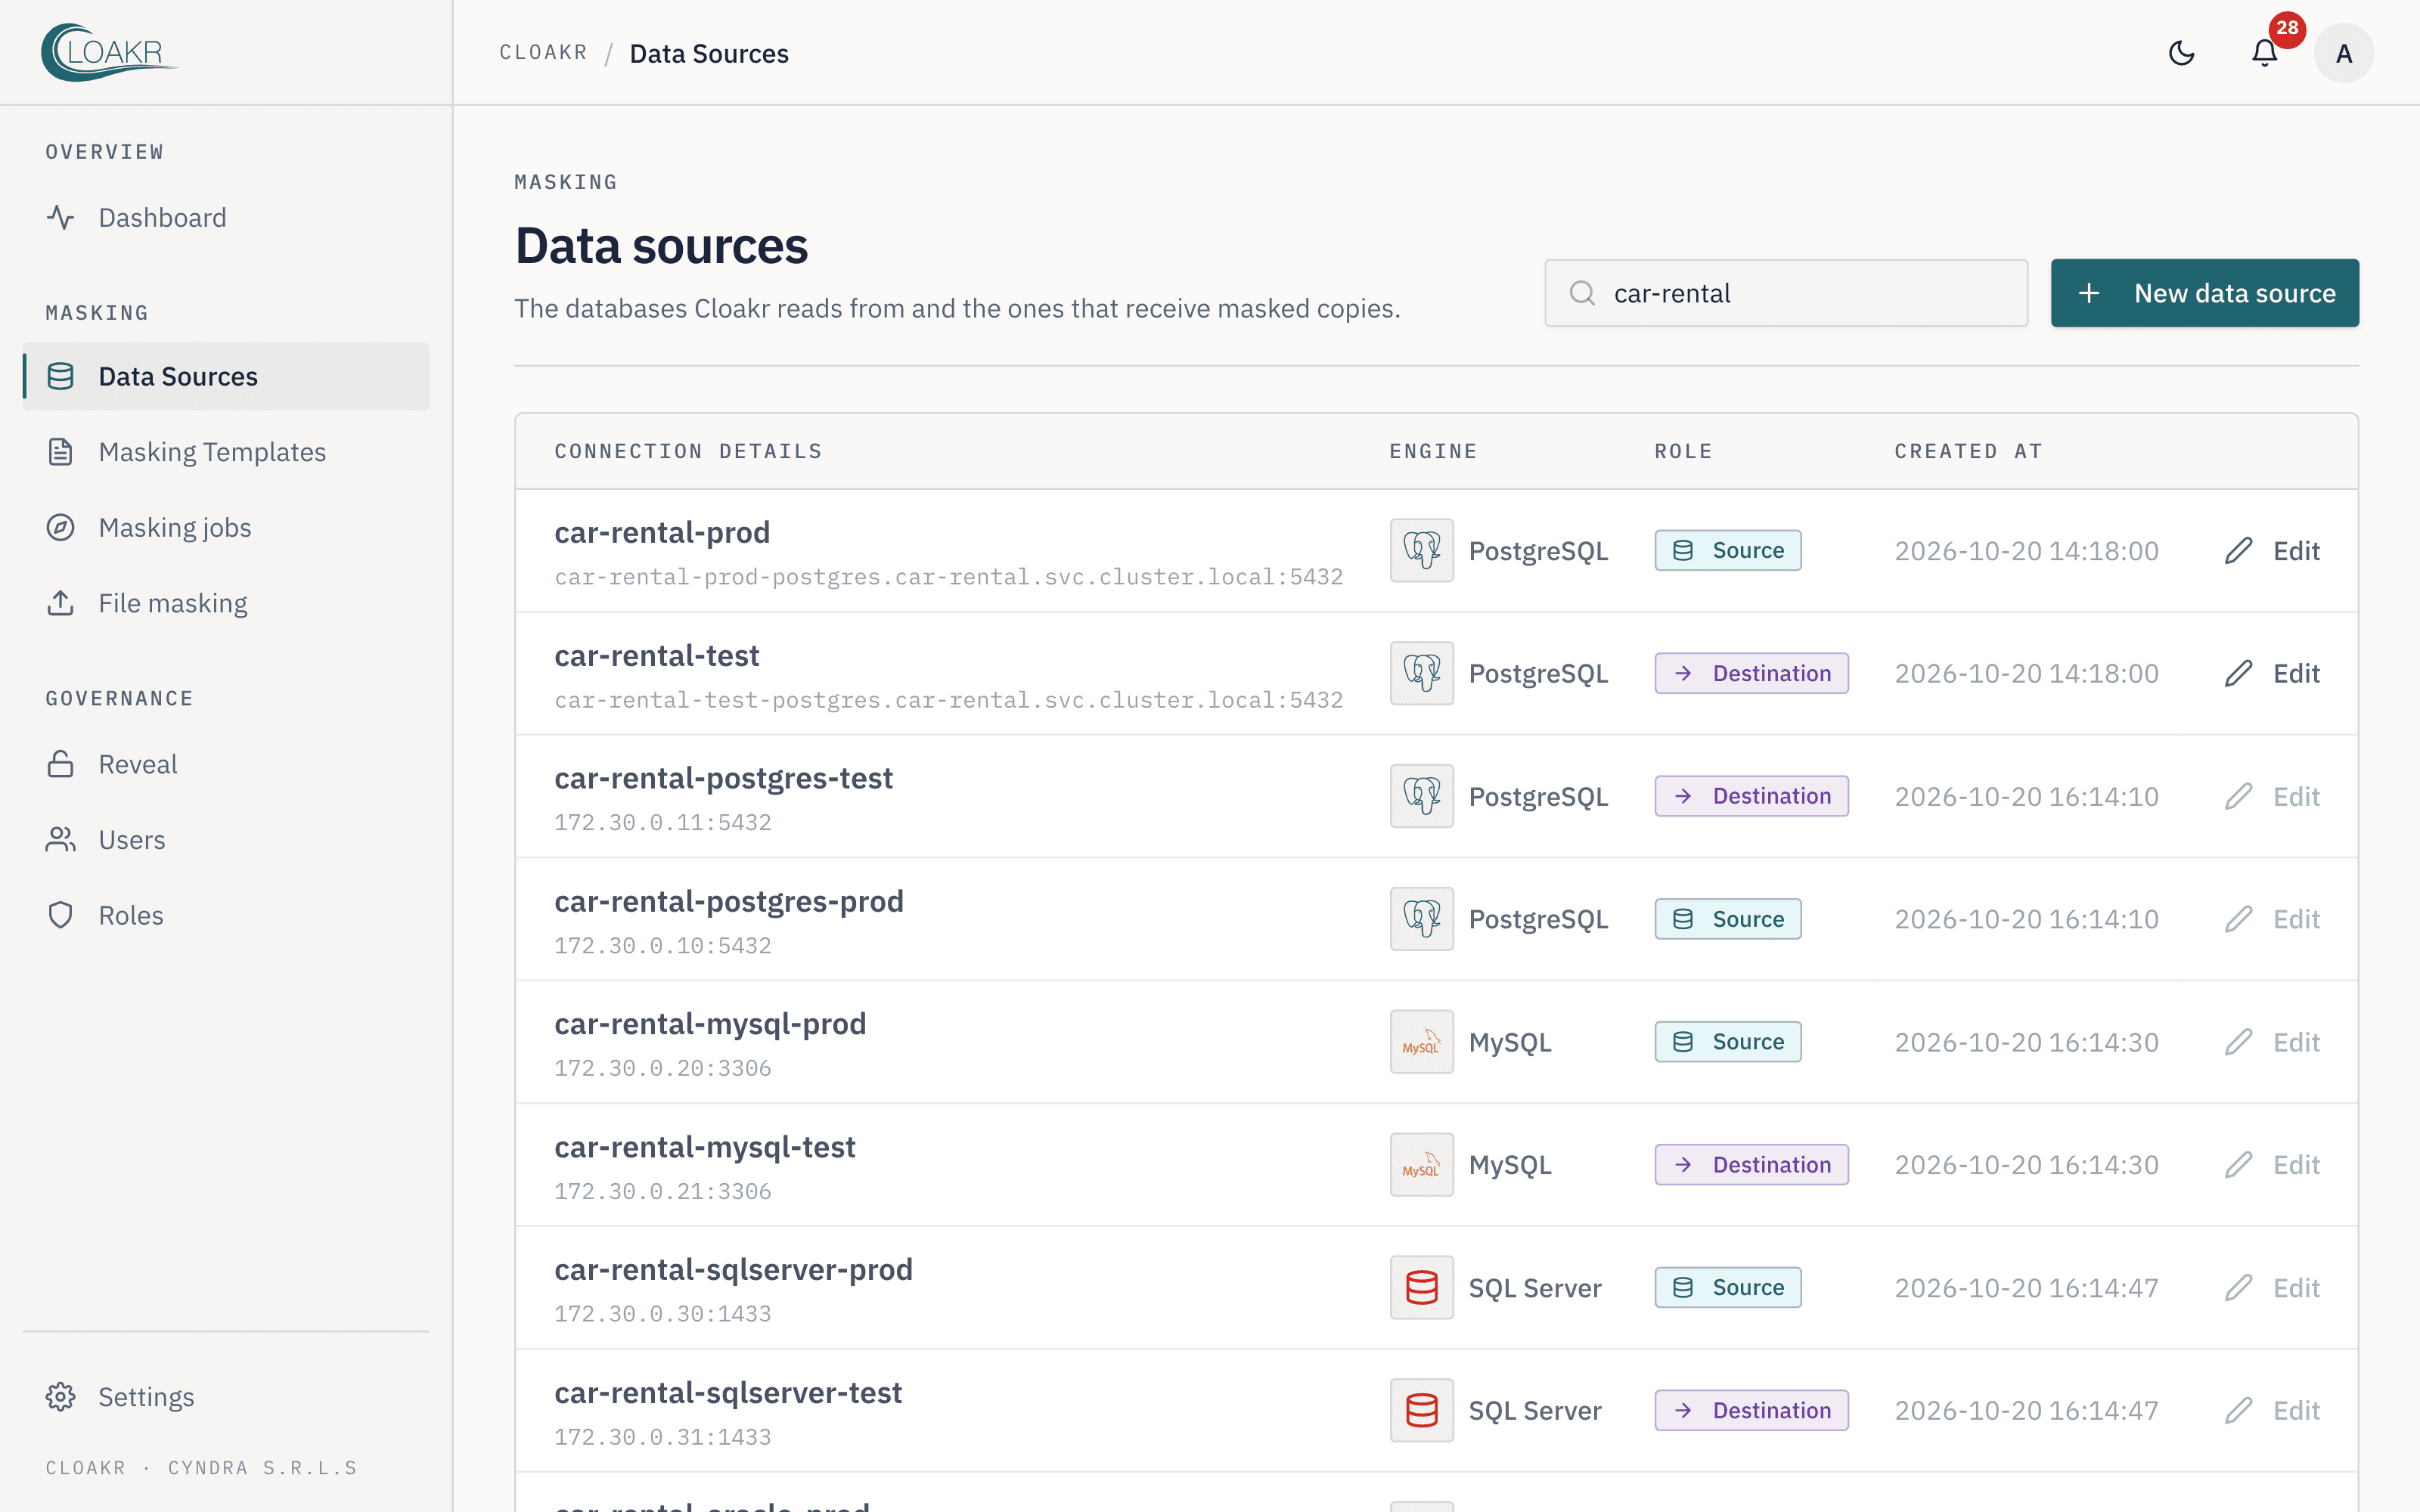Edit car-rental-postgres-prod row
This screenshot has width=2420, height=1512.
click(2272, 919)
